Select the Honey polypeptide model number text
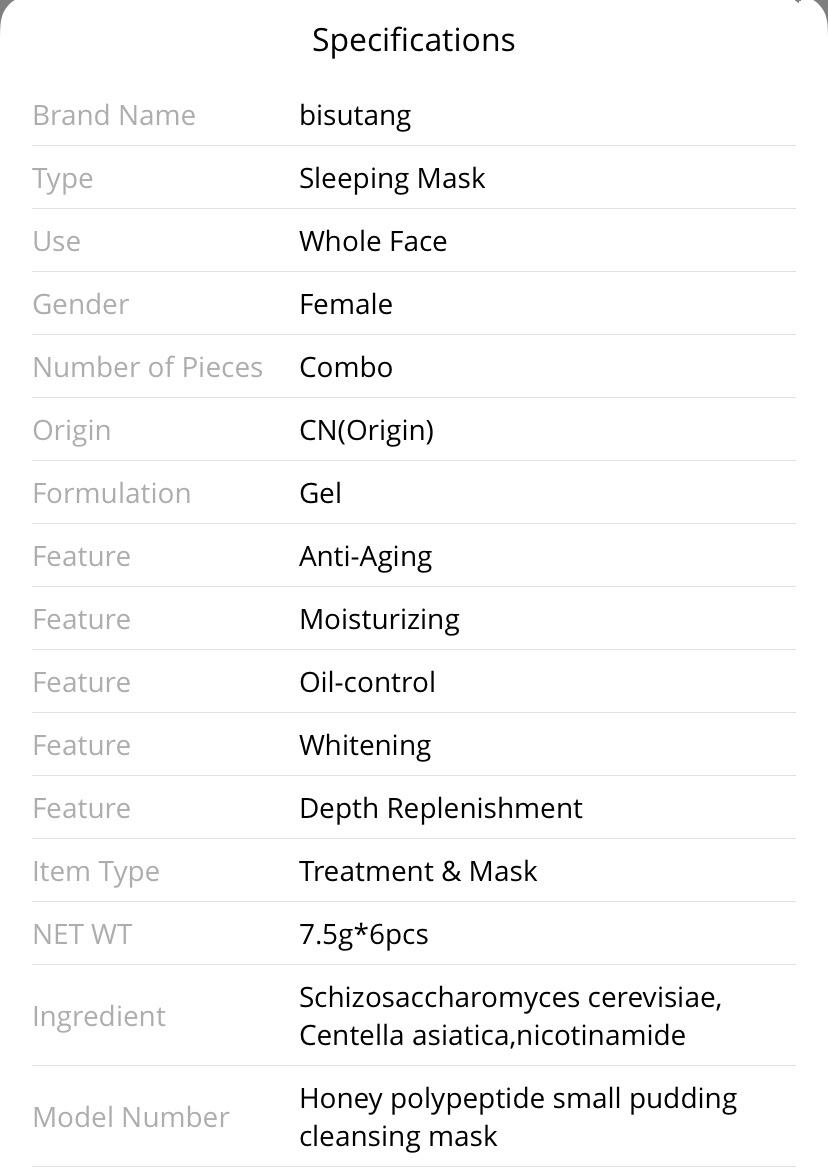Screen dimensions: 828x1168 tap(518, 1117)
